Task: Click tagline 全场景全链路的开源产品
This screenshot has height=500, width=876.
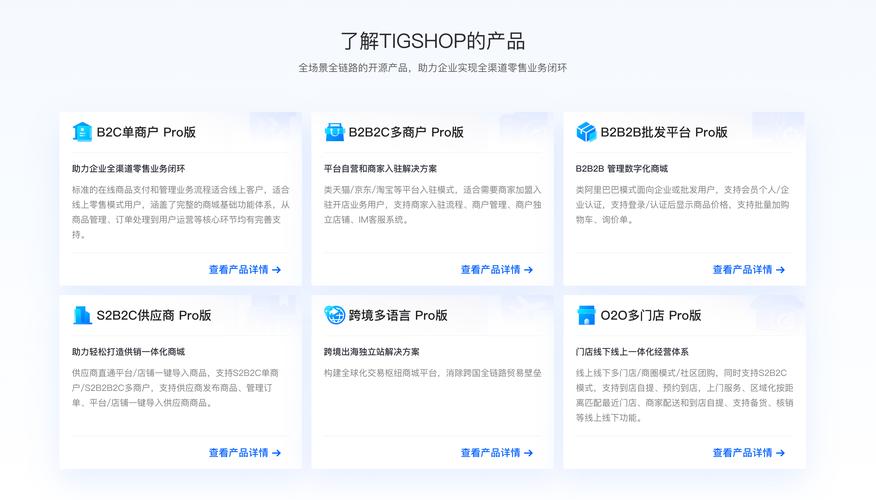Action: 353,68
